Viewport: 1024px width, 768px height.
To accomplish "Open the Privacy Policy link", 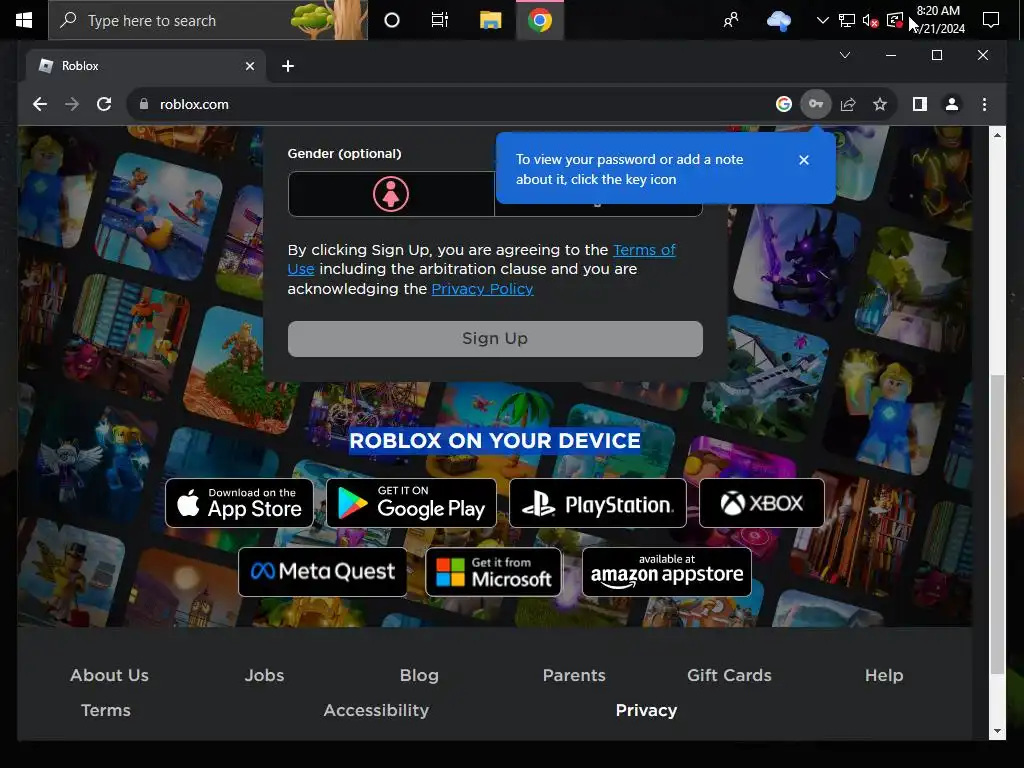I will pos(482,289).
